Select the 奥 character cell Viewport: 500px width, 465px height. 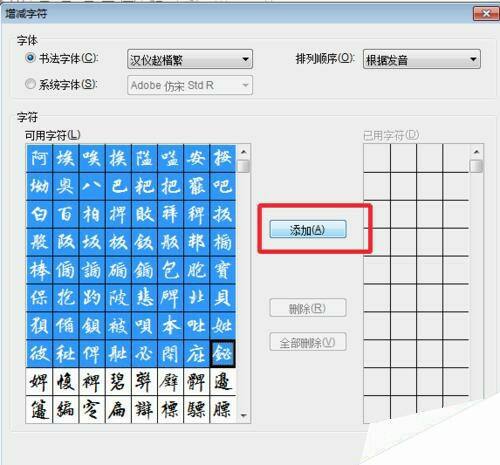(65, 186)
